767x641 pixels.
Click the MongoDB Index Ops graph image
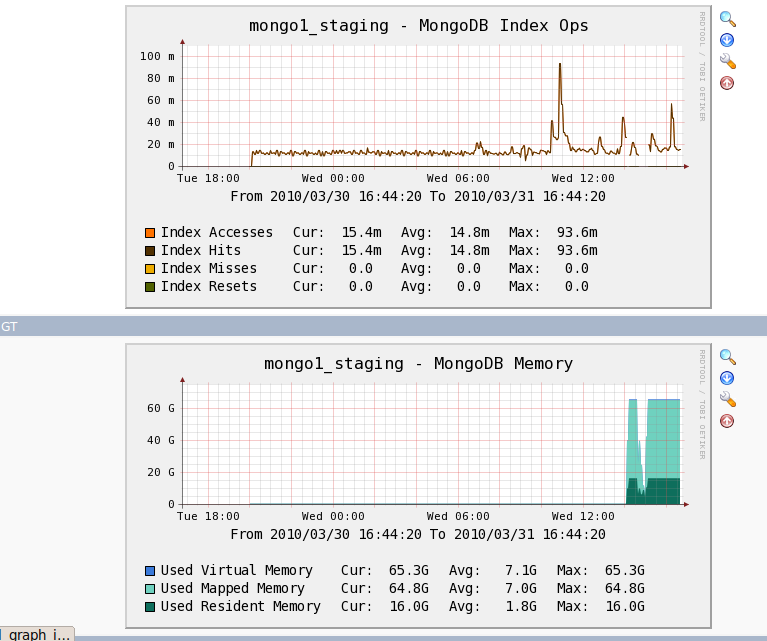[418, 157]
